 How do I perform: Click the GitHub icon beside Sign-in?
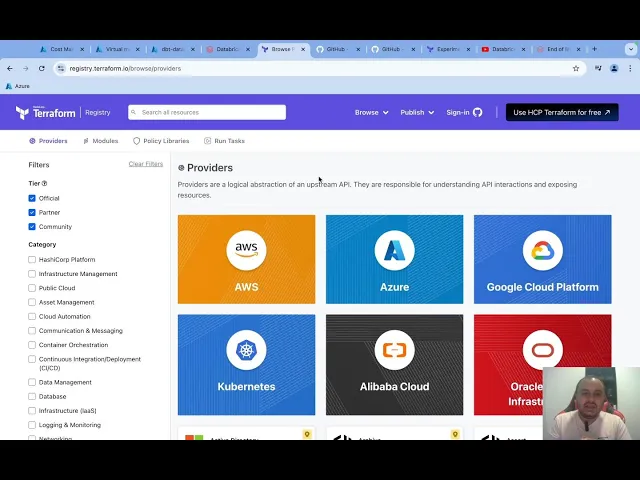coord(478,112)
